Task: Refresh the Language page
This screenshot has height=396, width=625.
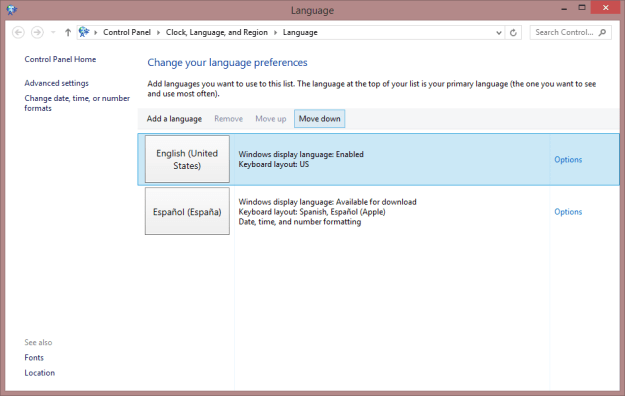Action: tap(513, 33)
